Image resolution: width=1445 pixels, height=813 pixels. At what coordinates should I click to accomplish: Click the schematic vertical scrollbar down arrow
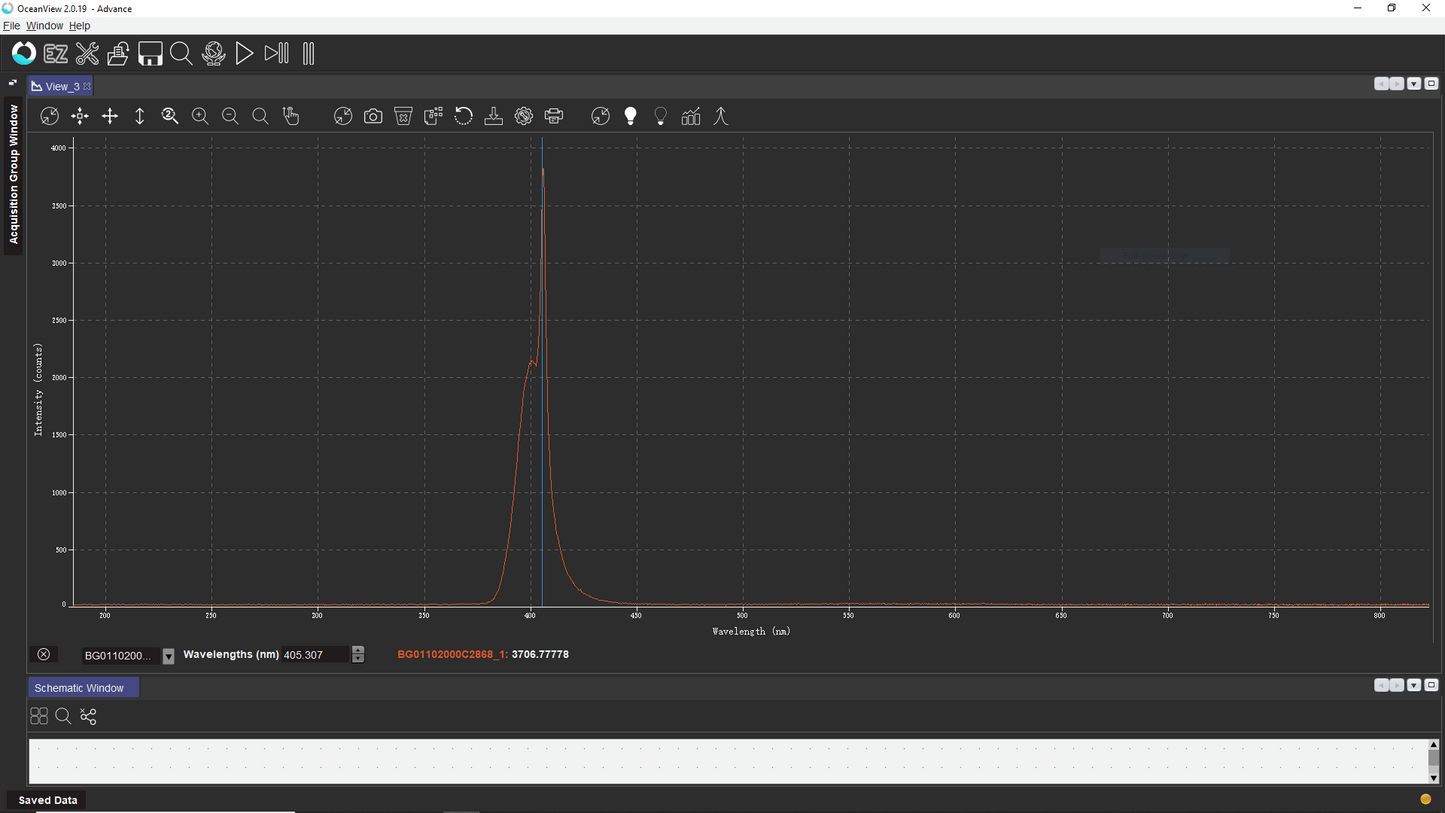point(1433,778)
